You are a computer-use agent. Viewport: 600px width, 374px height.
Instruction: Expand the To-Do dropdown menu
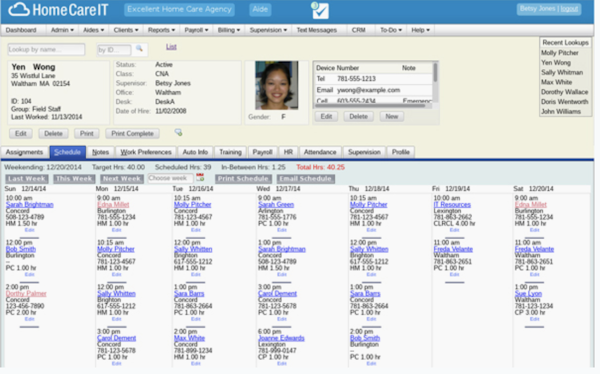[390, 30]
